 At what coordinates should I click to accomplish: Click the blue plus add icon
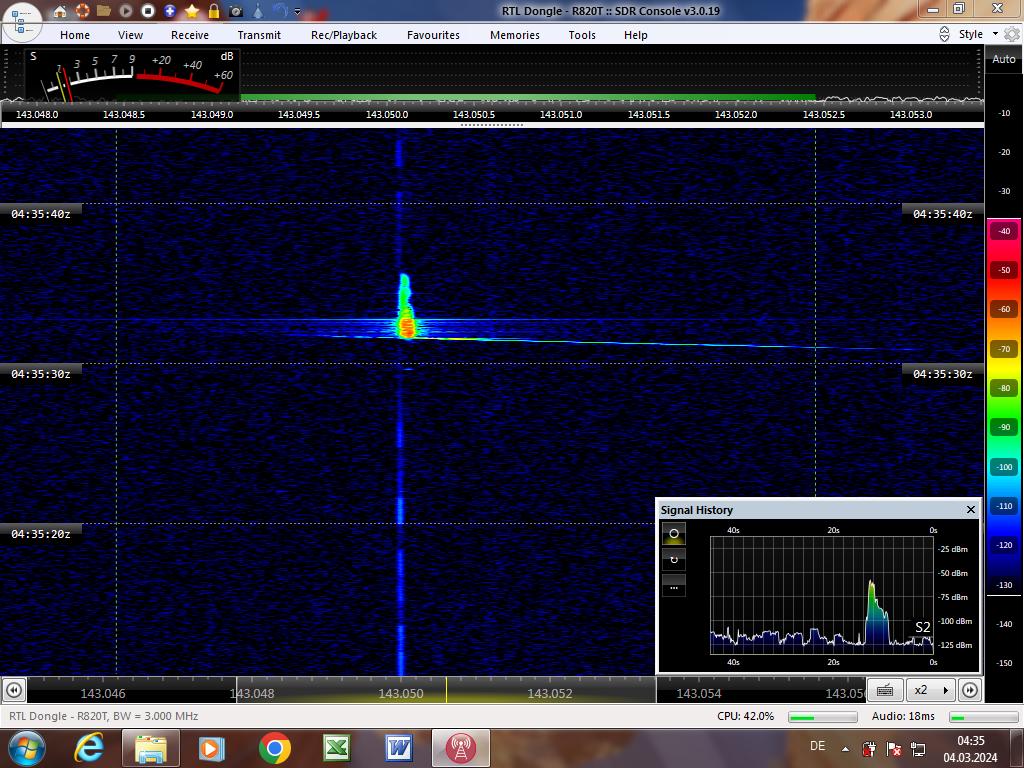170,11
